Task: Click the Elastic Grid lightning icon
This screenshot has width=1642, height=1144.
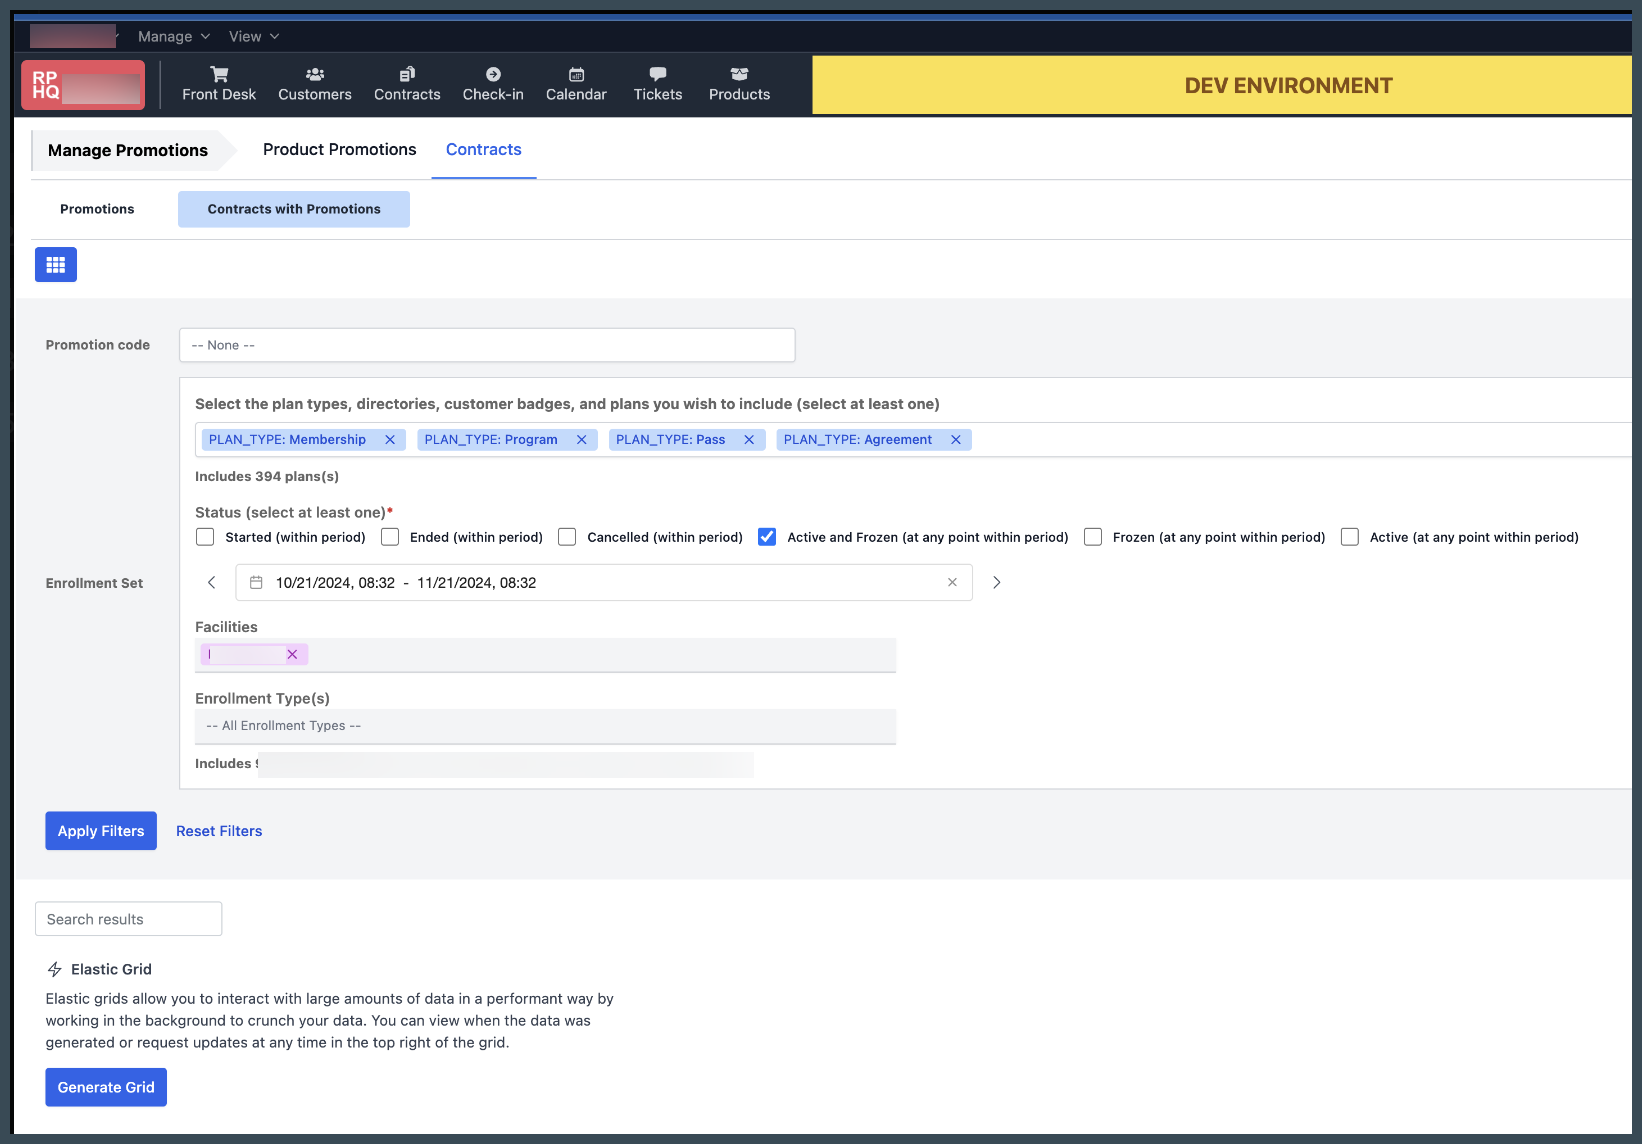Action: [55, 969]
